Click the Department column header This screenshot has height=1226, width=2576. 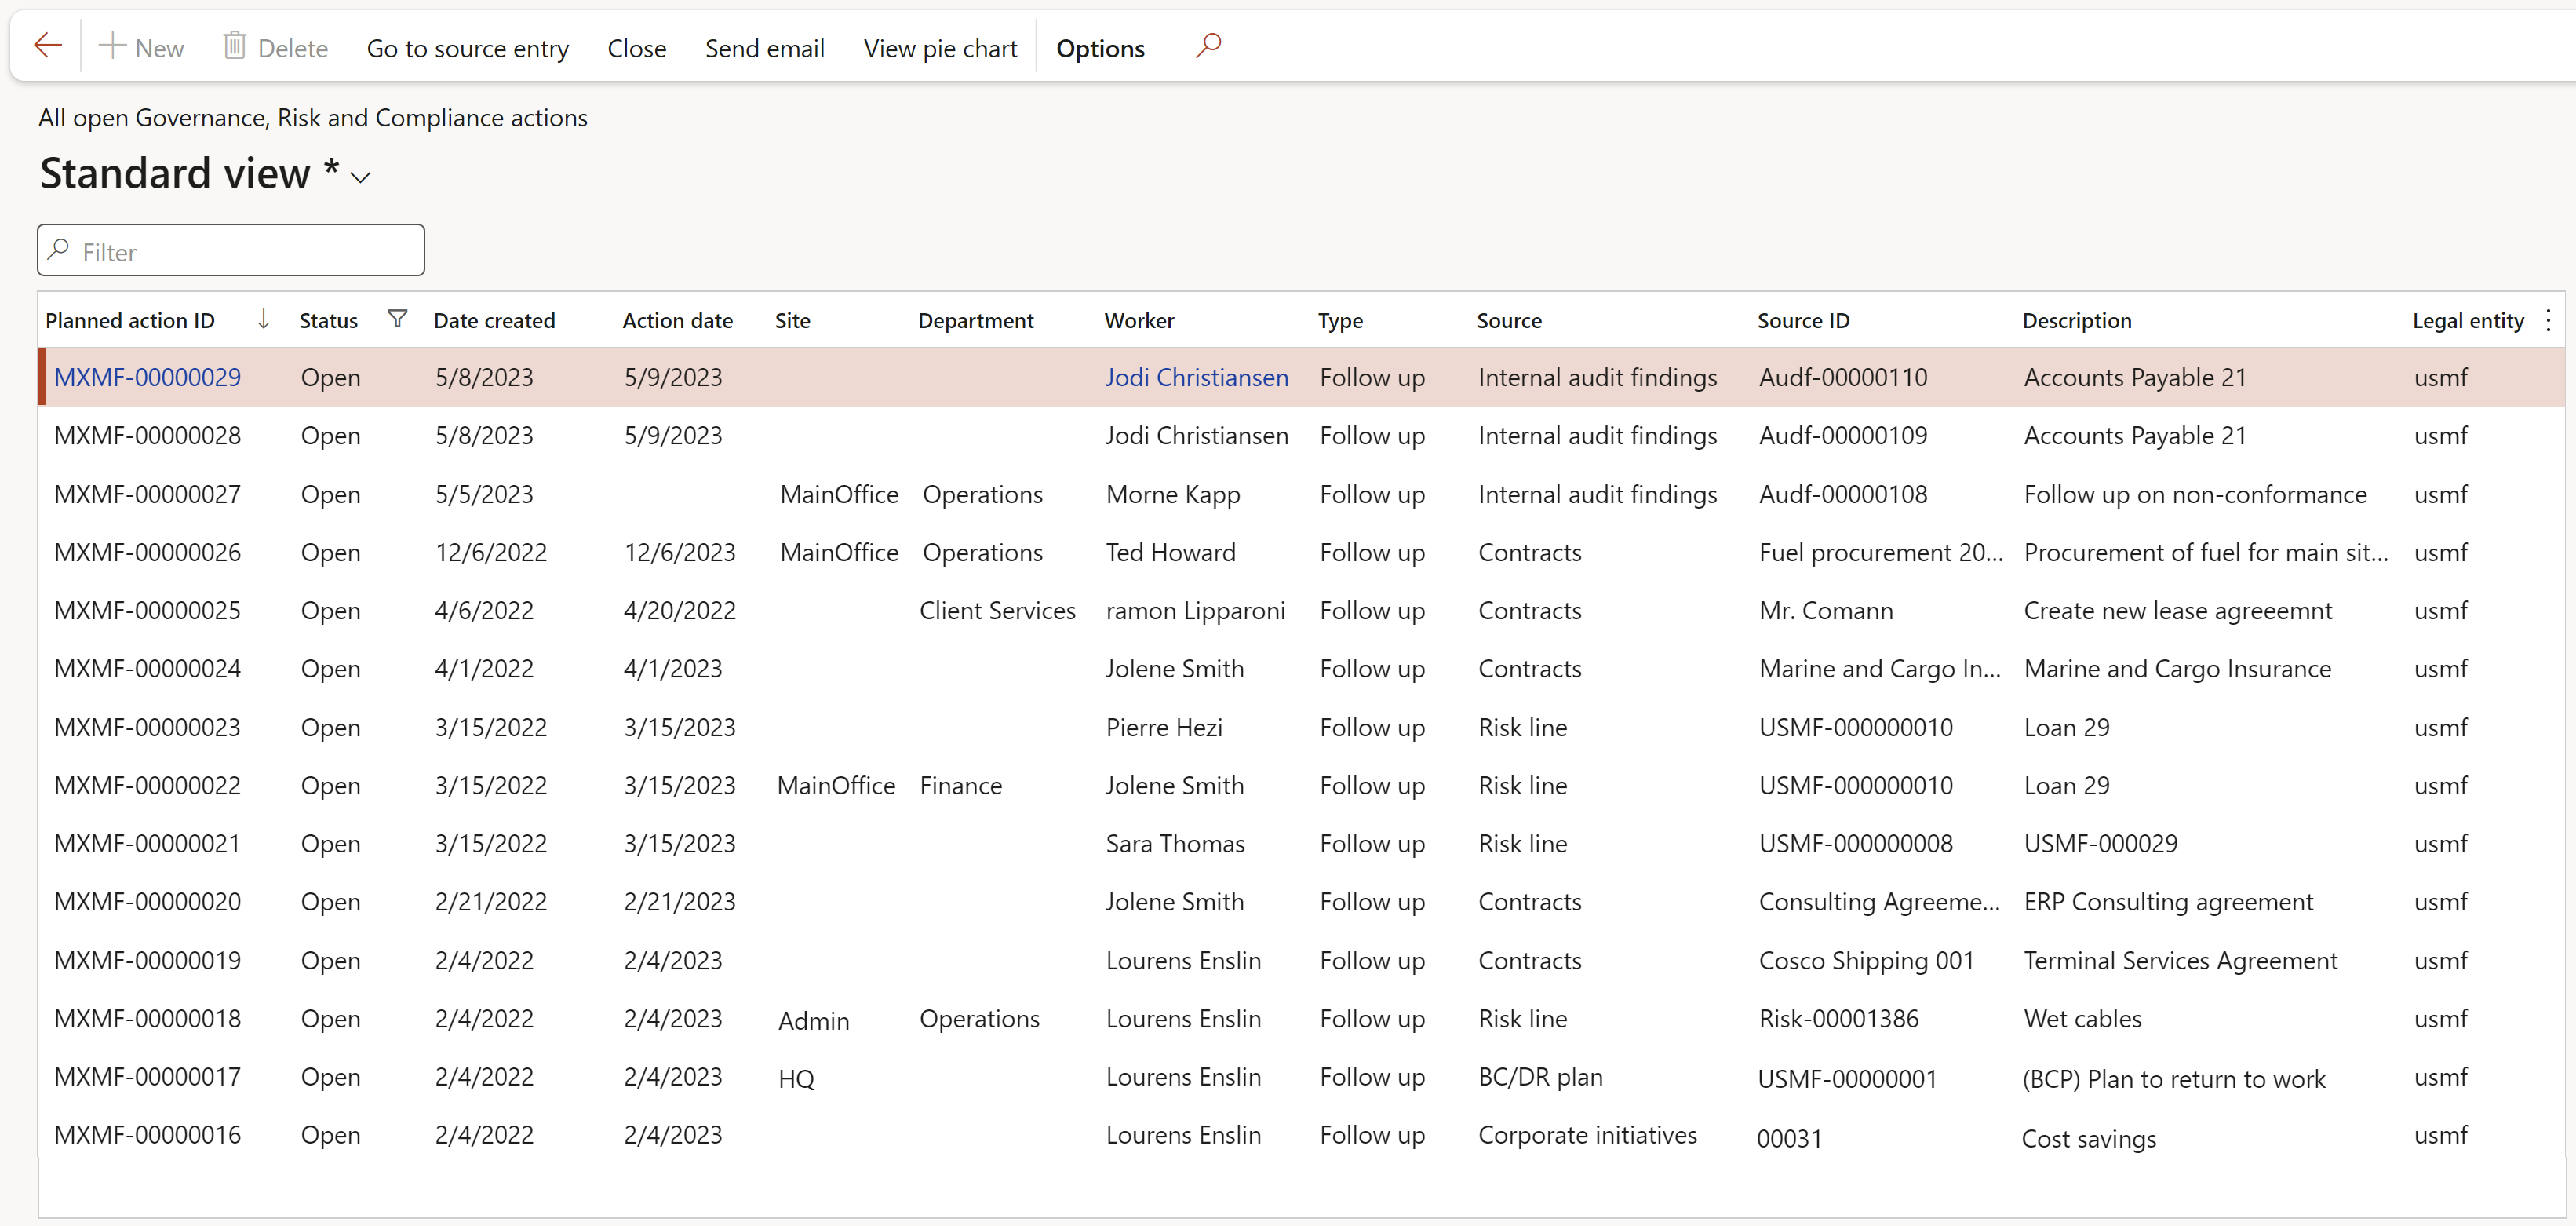pos(976,320)
